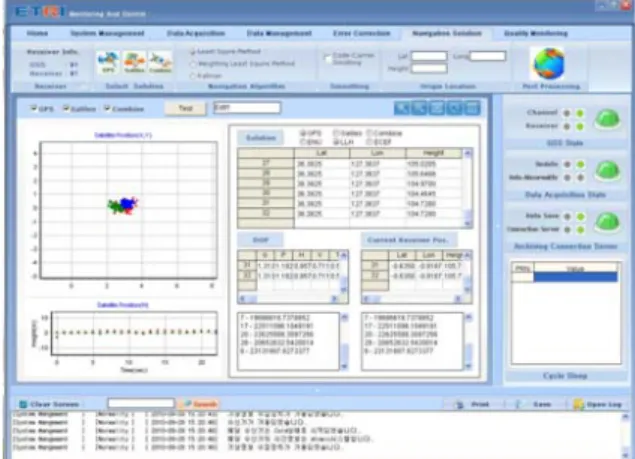Open the Navigation Solution tab
This screenshot has width=635, height=459.
click(x=447, y=33)
